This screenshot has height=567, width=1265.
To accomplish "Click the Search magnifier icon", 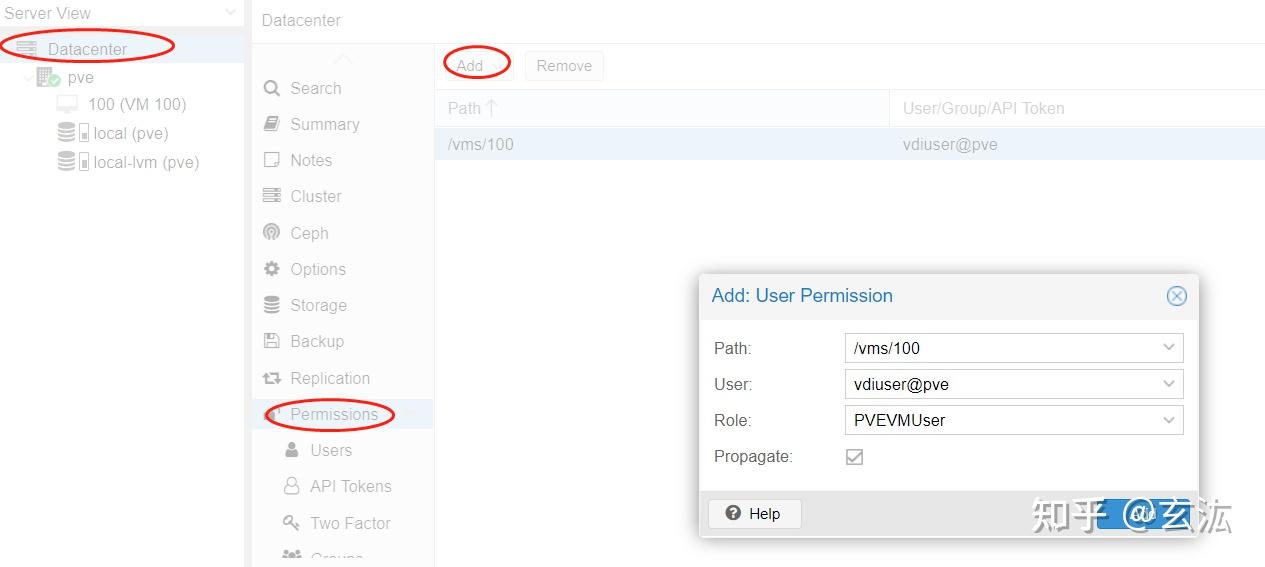I will tap(271, 88).
